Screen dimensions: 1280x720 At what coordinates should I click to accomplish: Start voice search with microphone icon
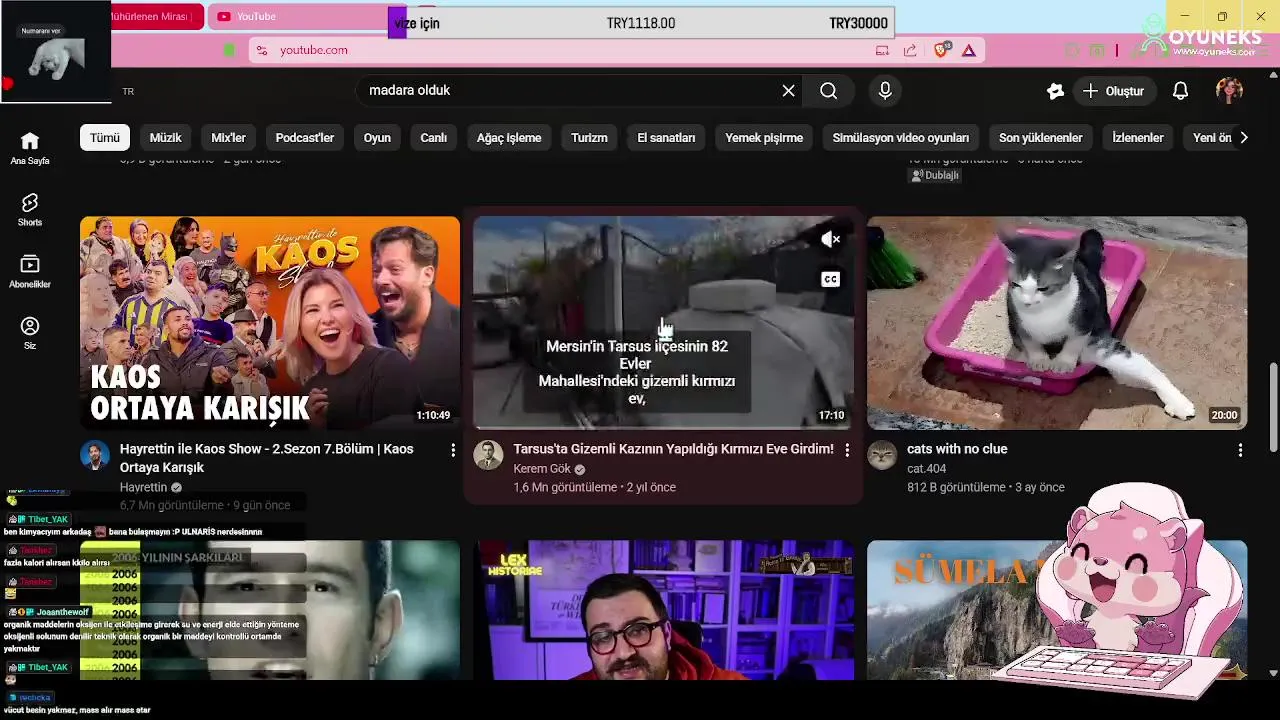885,91
